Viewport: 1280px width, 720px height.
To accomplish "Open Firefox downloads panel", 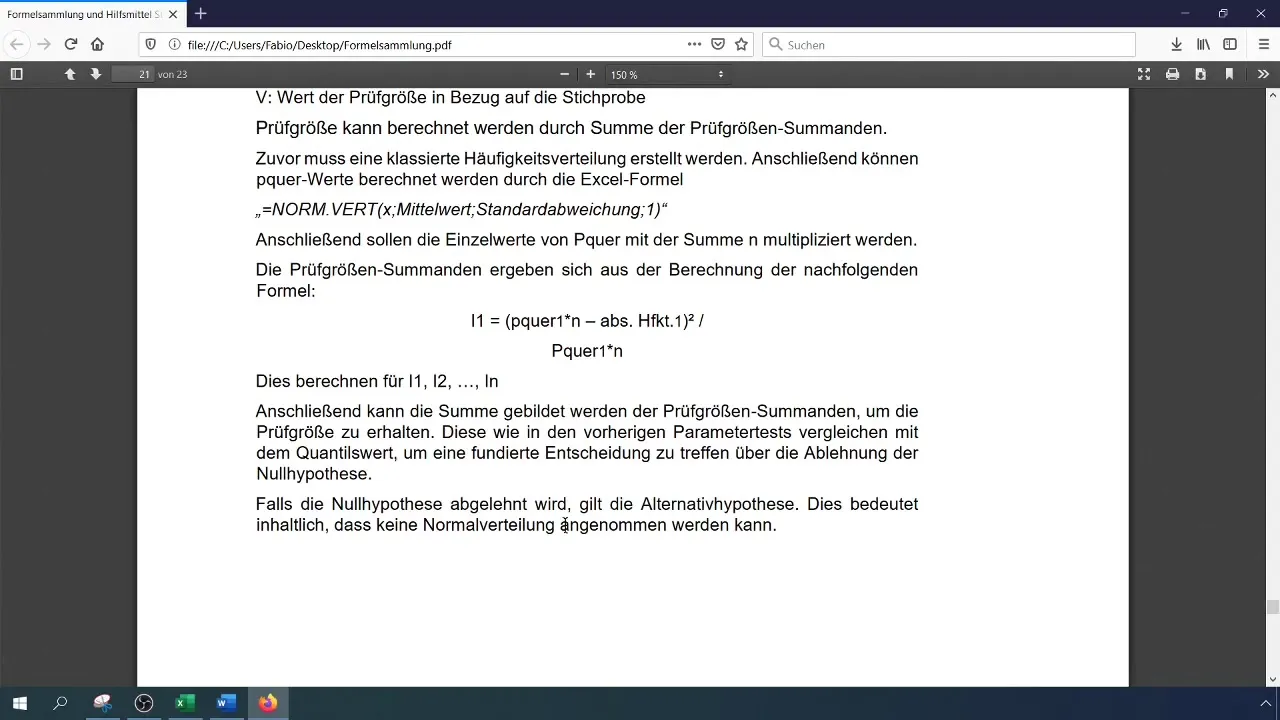I will coord(1177,44).
